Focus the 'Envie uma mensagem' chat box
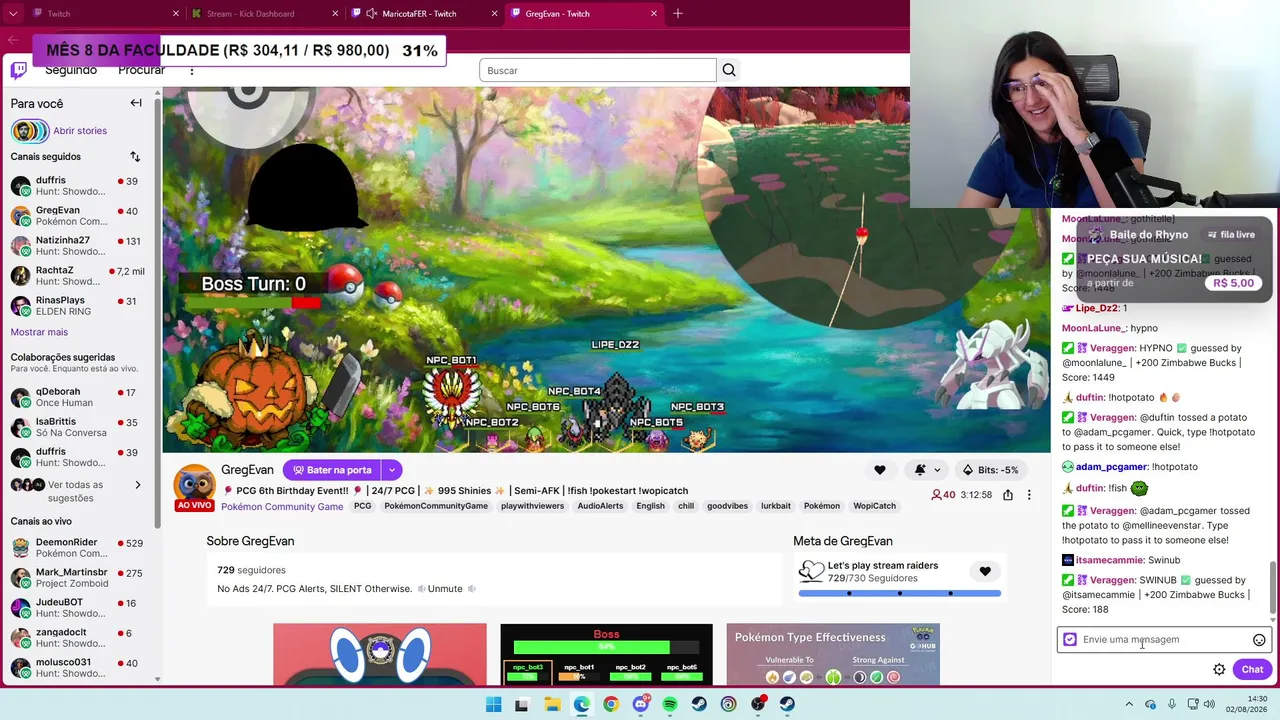 [x=1164, y=640]
